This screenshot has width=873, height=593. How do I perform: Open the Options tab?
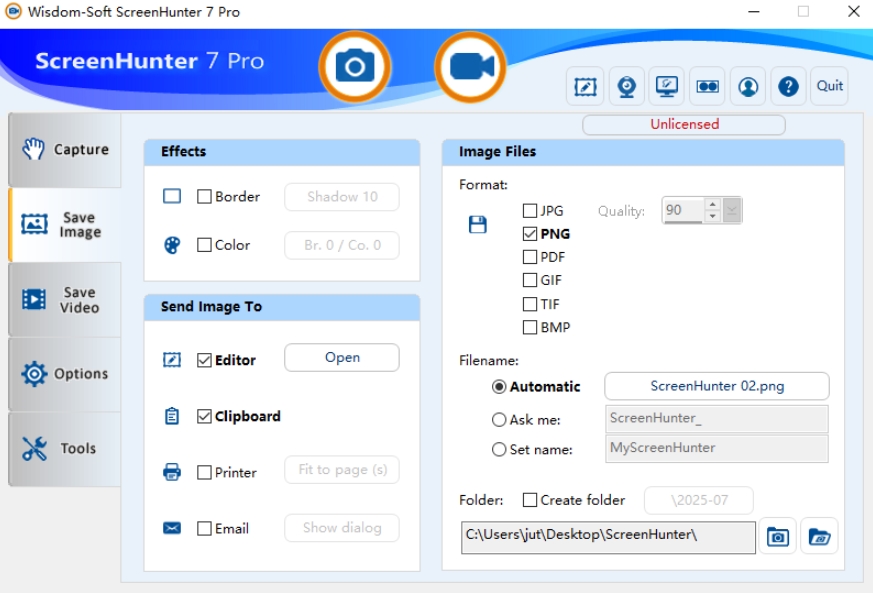[65, 374]
